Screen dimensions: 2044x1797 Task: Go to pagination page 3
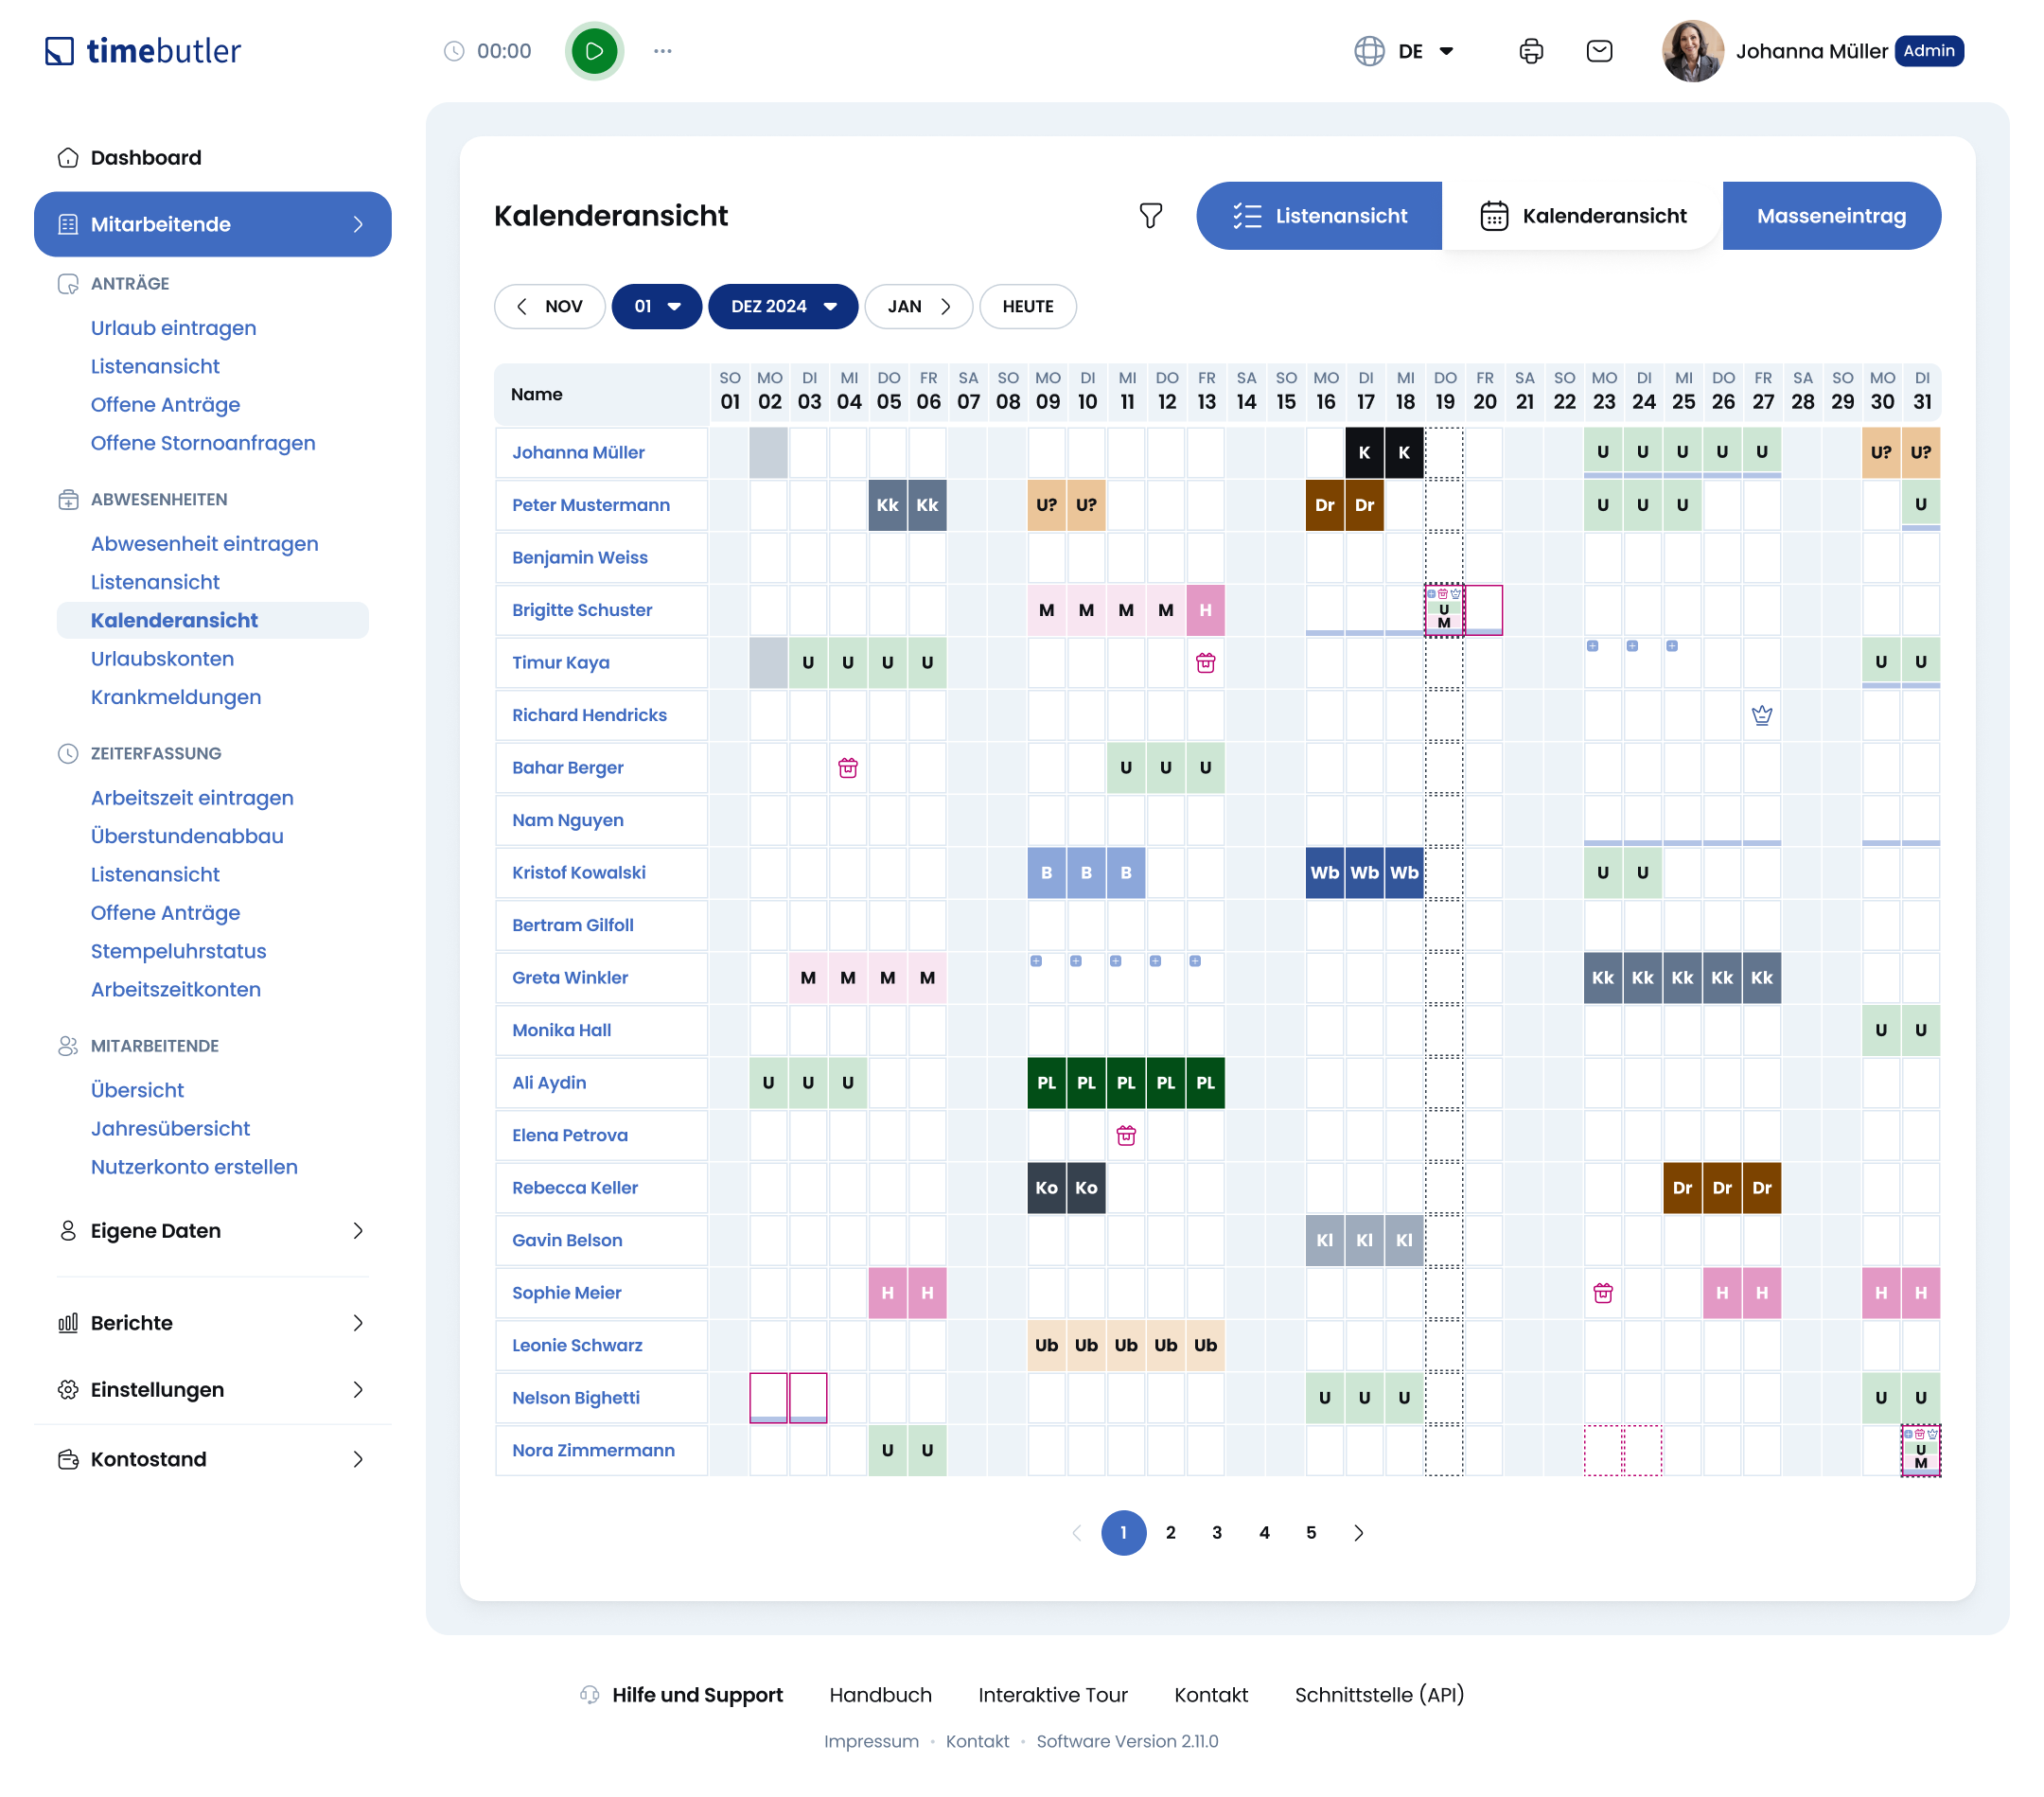(1216, 1533)
